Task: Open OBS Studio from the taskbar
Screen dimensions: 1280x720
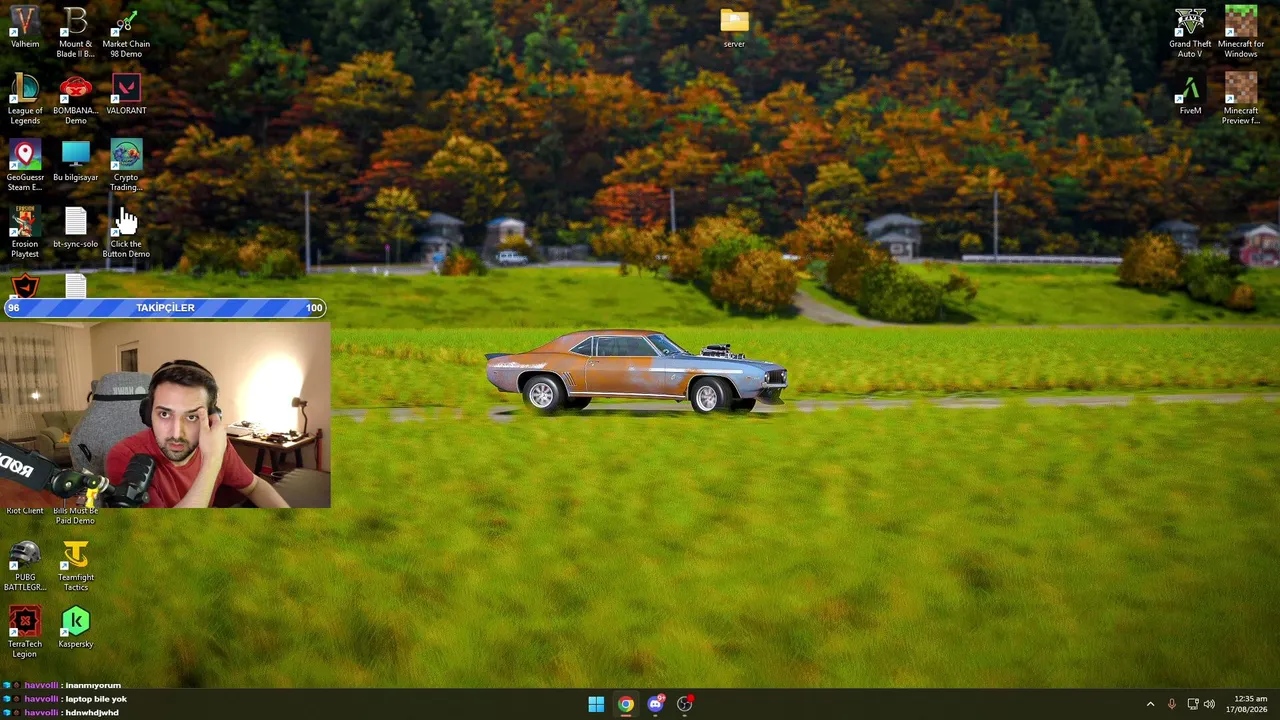Action: click(x=685, y=704)
